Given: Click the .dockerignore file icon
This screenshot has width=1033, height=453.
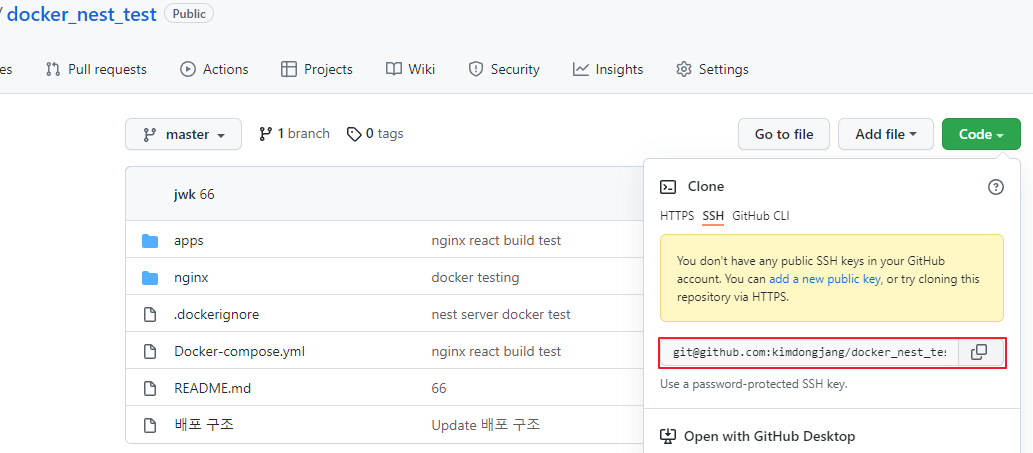Looking at the screenshot, I should [150, 315].
